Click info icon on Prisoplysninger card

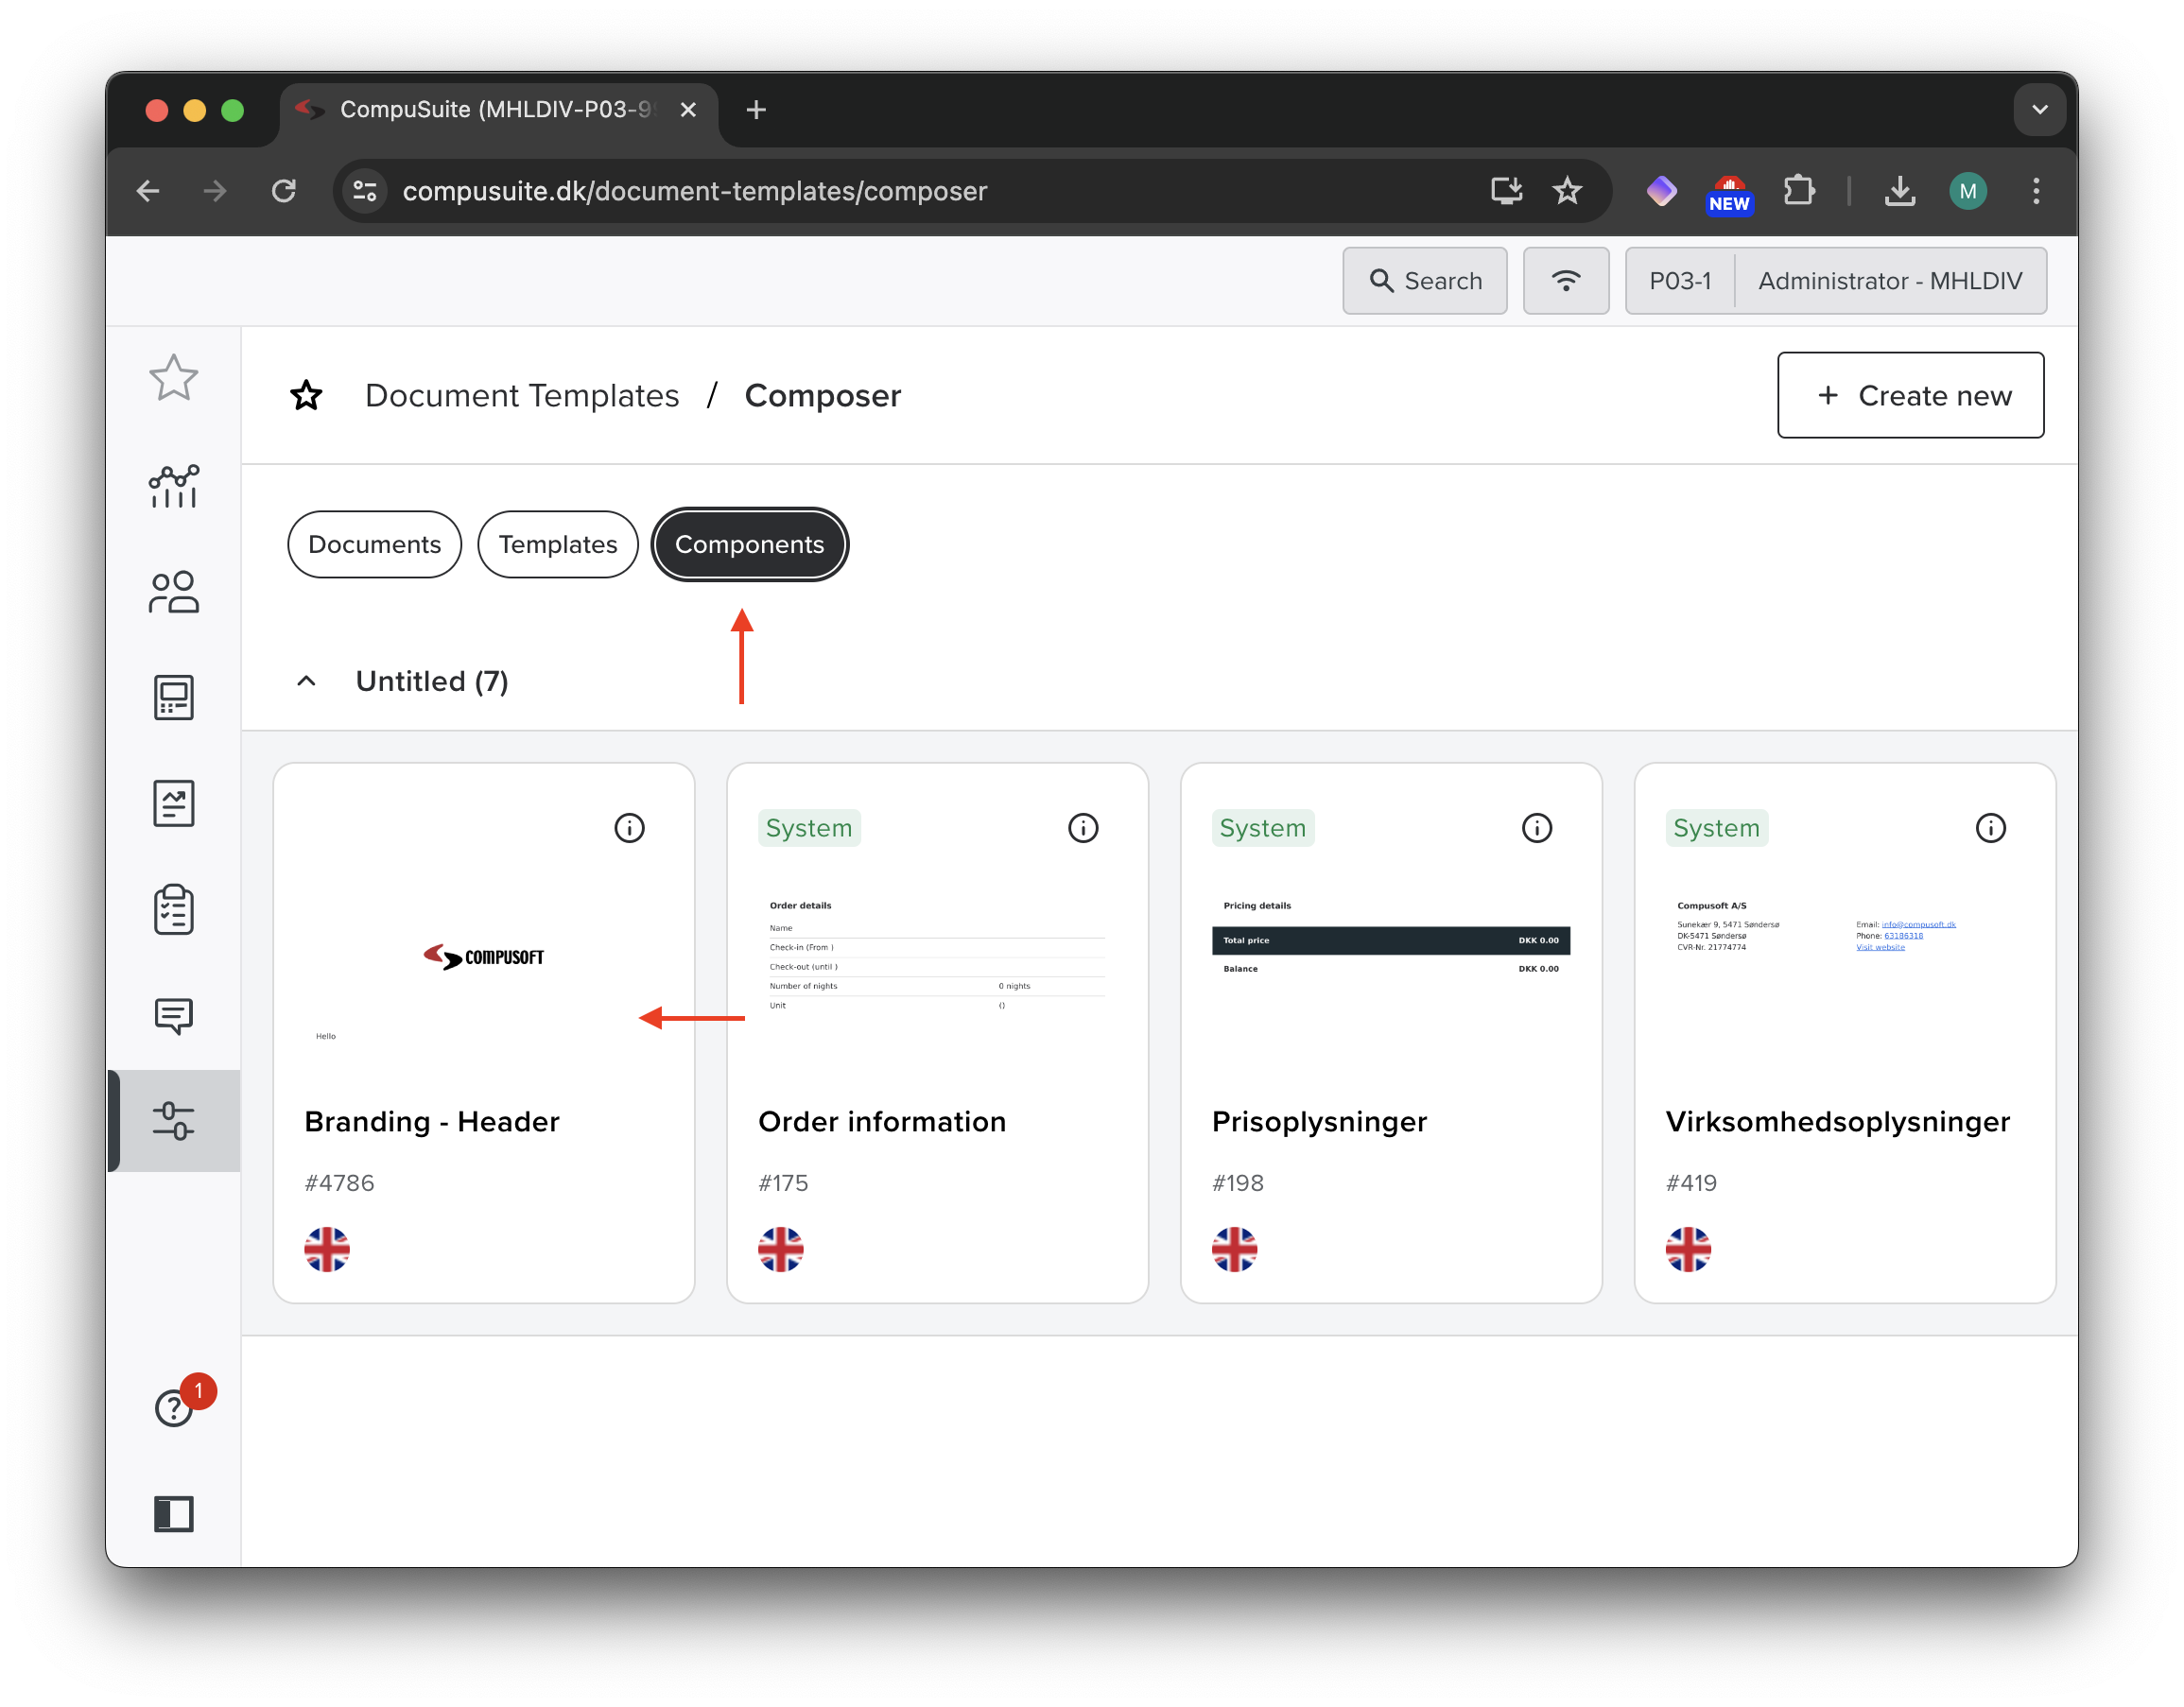pos(1536,828)
